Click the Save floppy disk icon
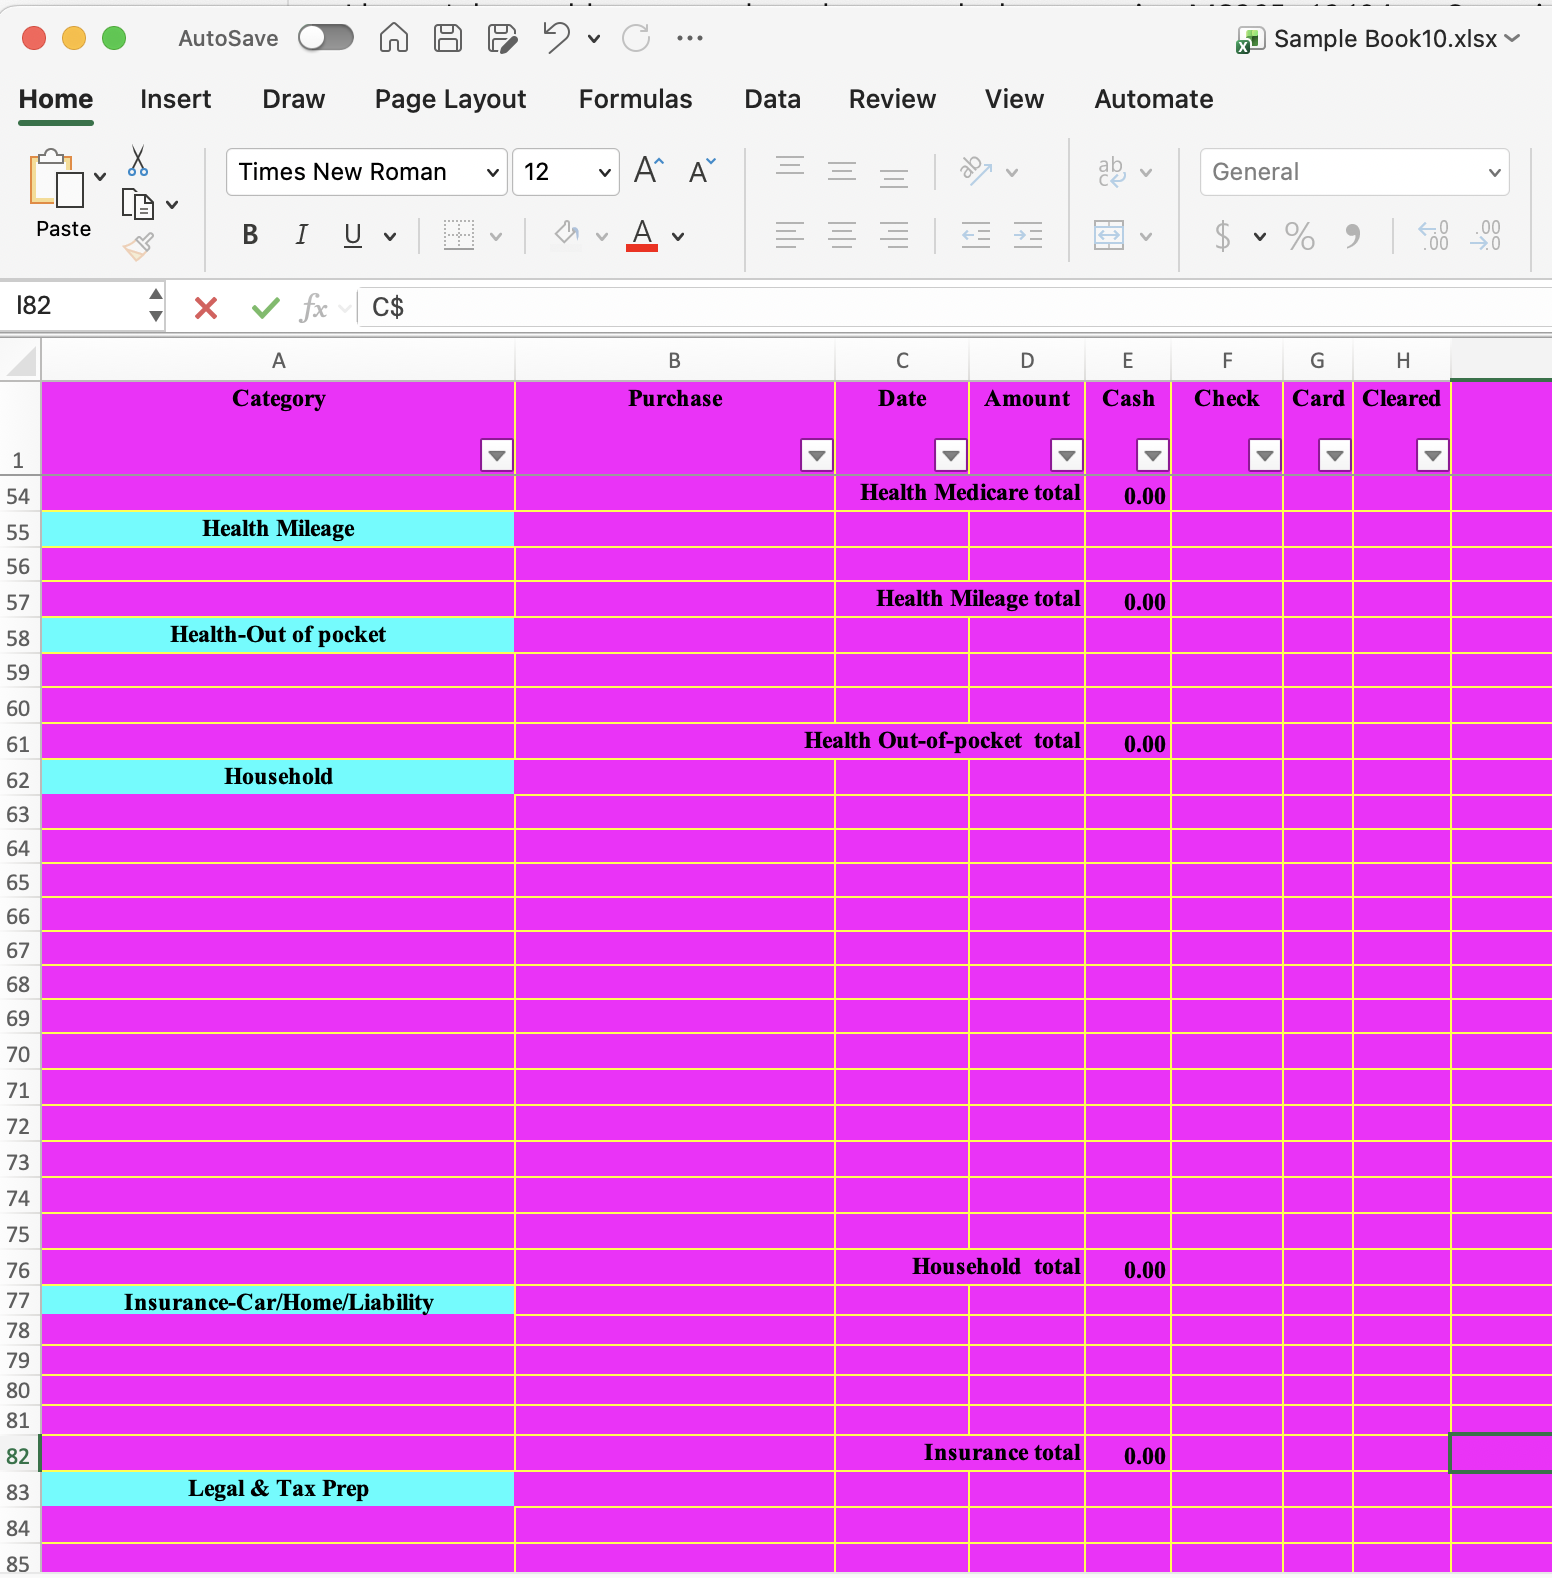Viewport: 1552px width, 1578px height. 448,38
